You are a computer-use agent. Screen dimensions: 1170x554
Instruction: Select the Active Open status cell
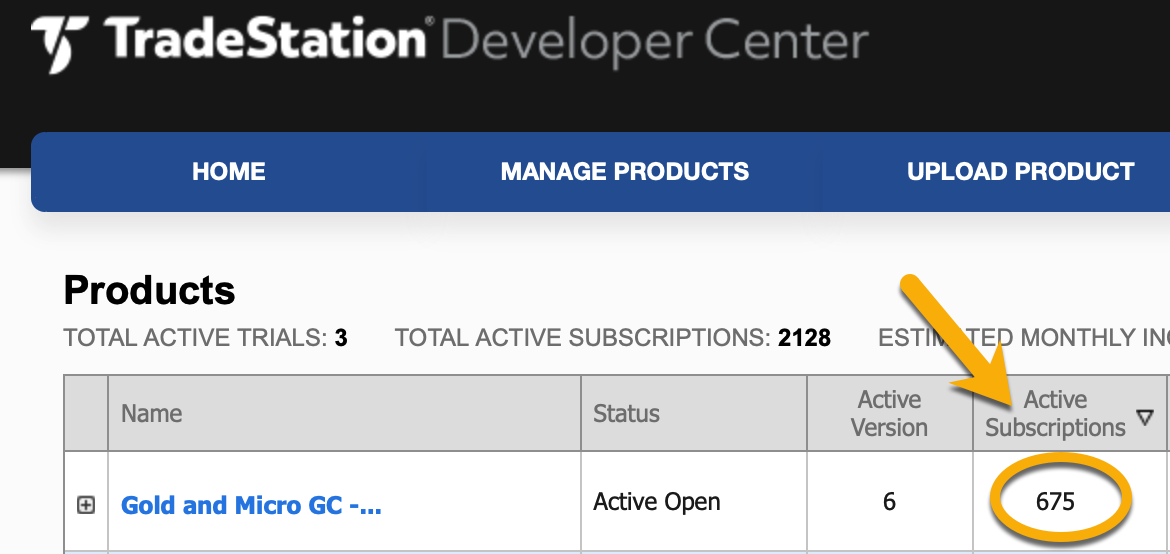tap(657, 502)
